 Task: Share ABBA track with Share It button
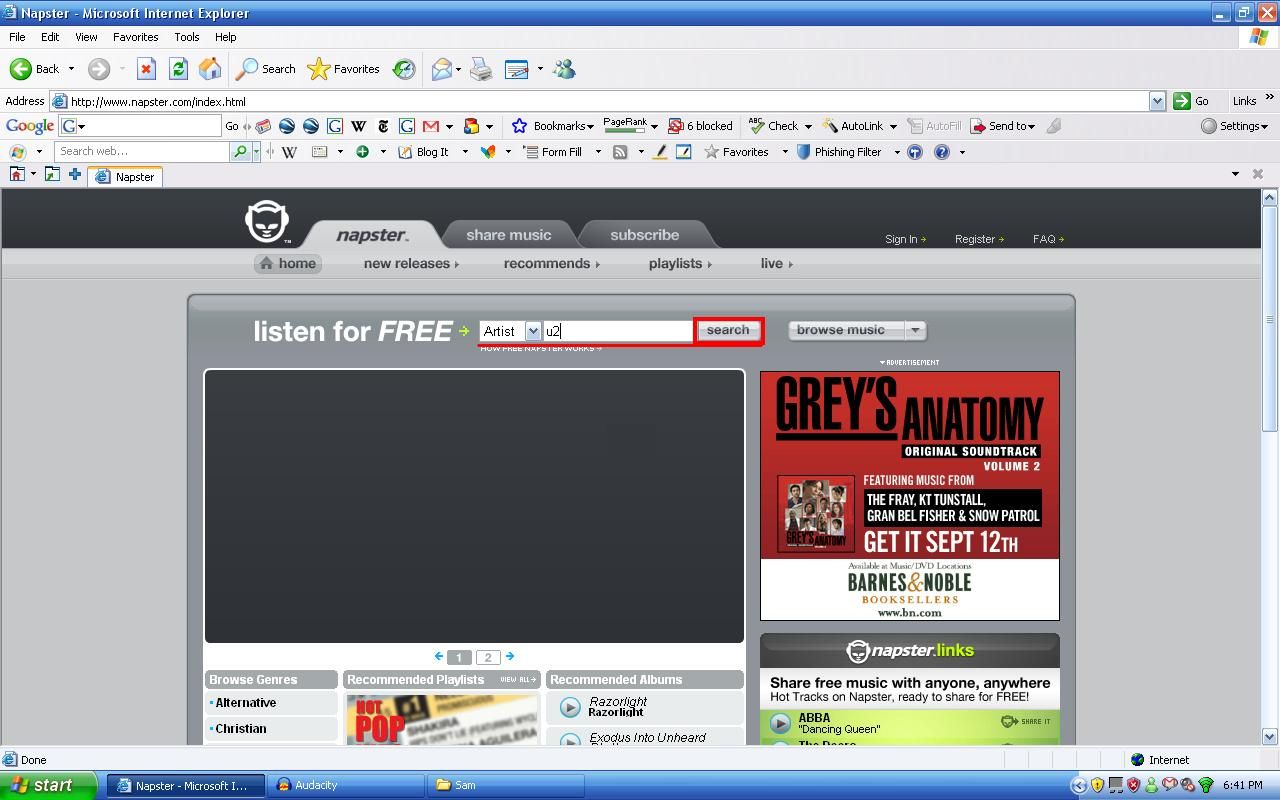(x=1026, y=722)
